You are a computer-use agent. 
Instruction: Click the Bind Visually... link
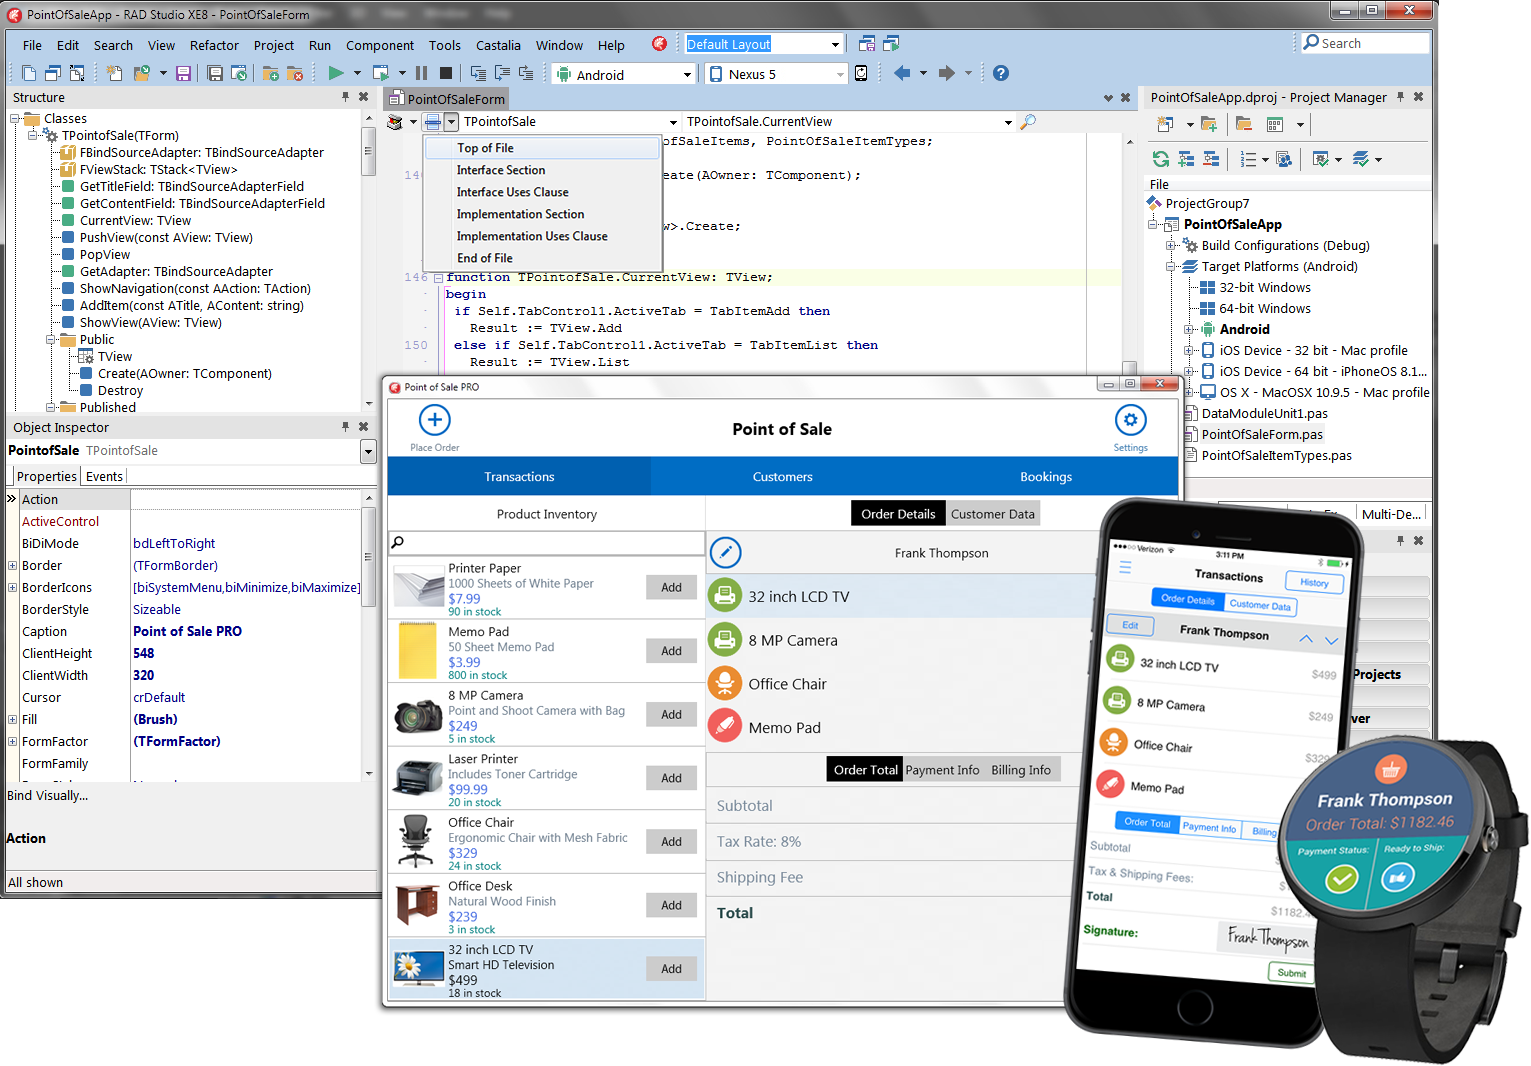[x=47, y=796]
